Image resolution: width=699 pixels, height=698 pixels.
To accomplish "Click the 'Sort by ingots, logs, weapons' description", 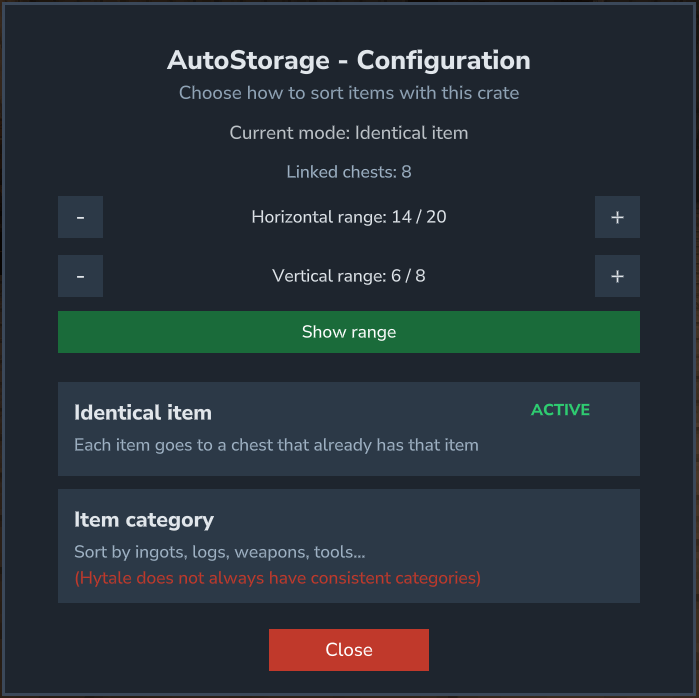I will [x=217, y=552].
